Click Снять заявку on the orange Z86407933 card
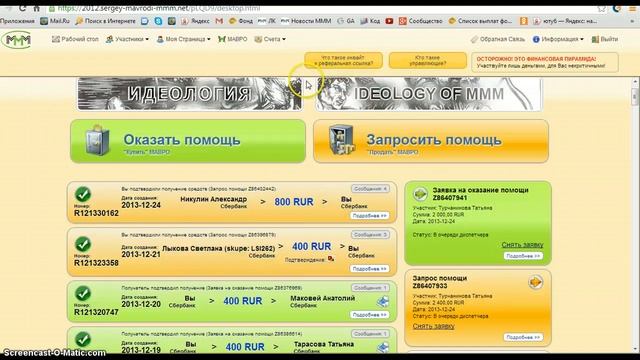 [433, 326]
